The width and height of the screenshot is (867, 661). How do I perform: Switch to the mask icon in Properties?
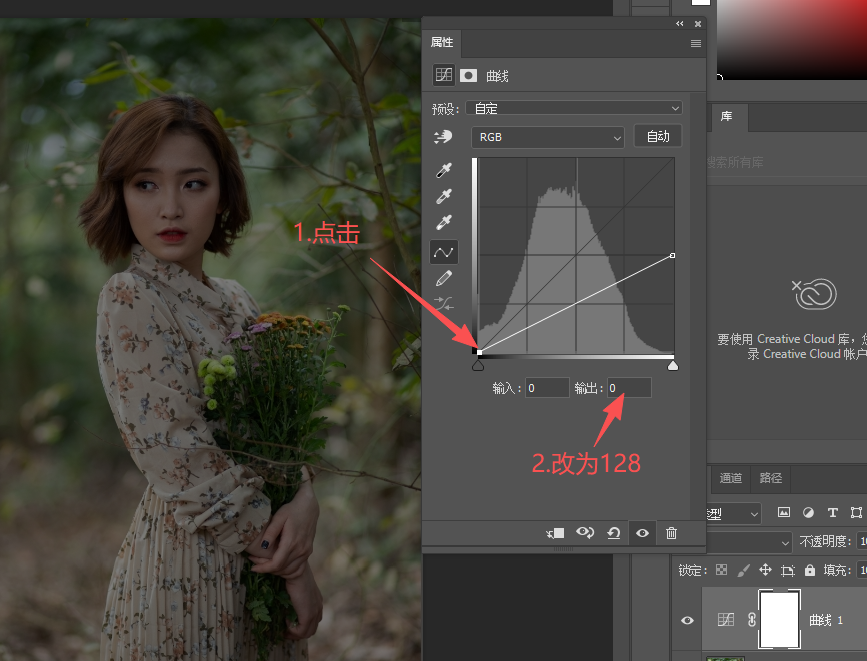468,76
